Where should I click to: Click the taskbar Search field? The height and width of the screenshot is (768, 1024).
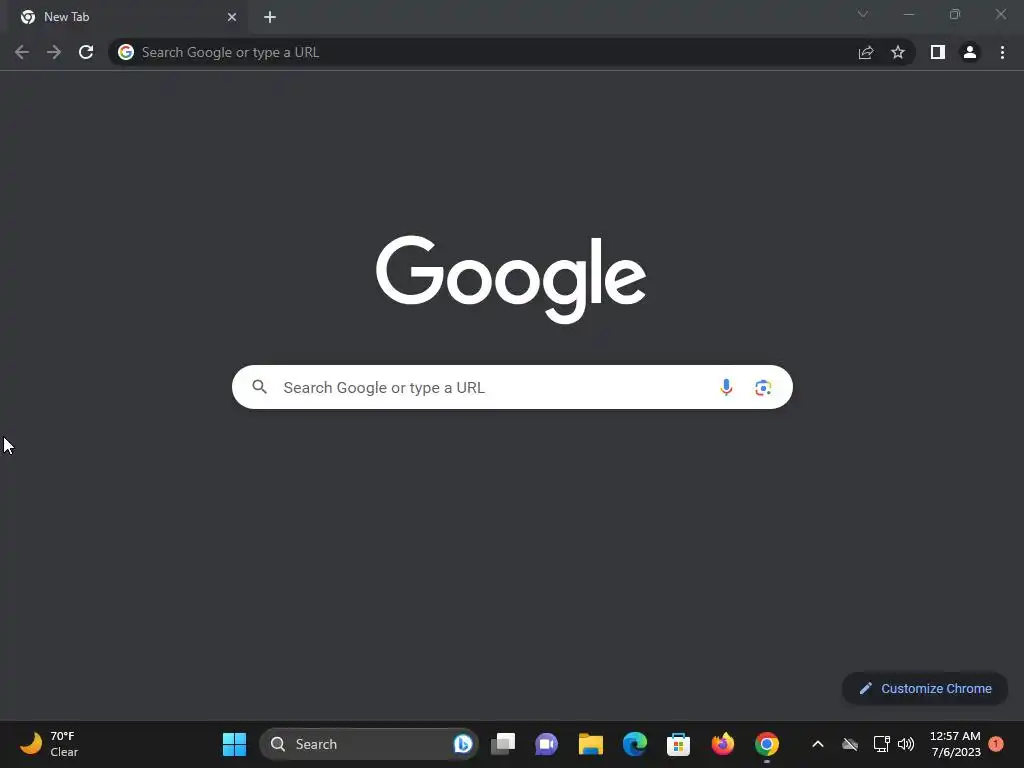[368, 744]
